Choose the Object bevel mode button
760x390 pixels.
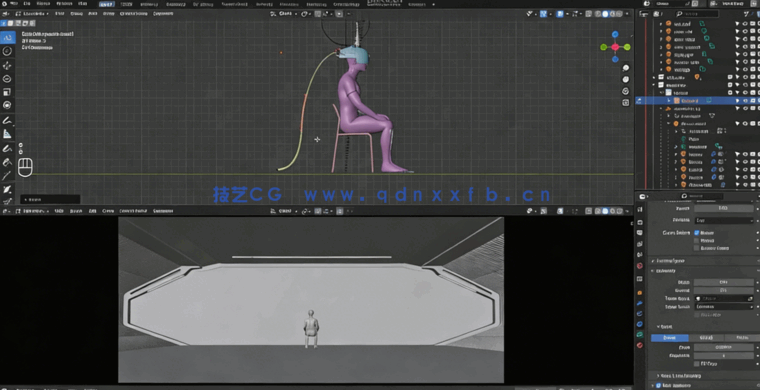click(x=706, y=338)
